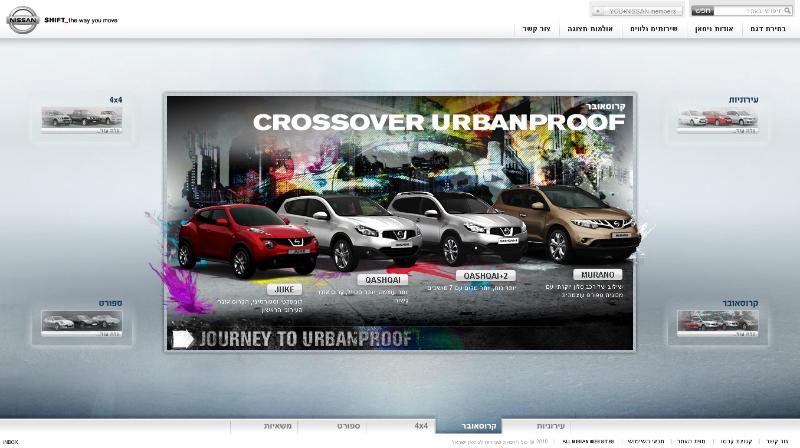The height and width of the screenshot is (448, 800).
Task: Click the עירוניות heading above right thumbnail
Action: click(x=743, y=100)
